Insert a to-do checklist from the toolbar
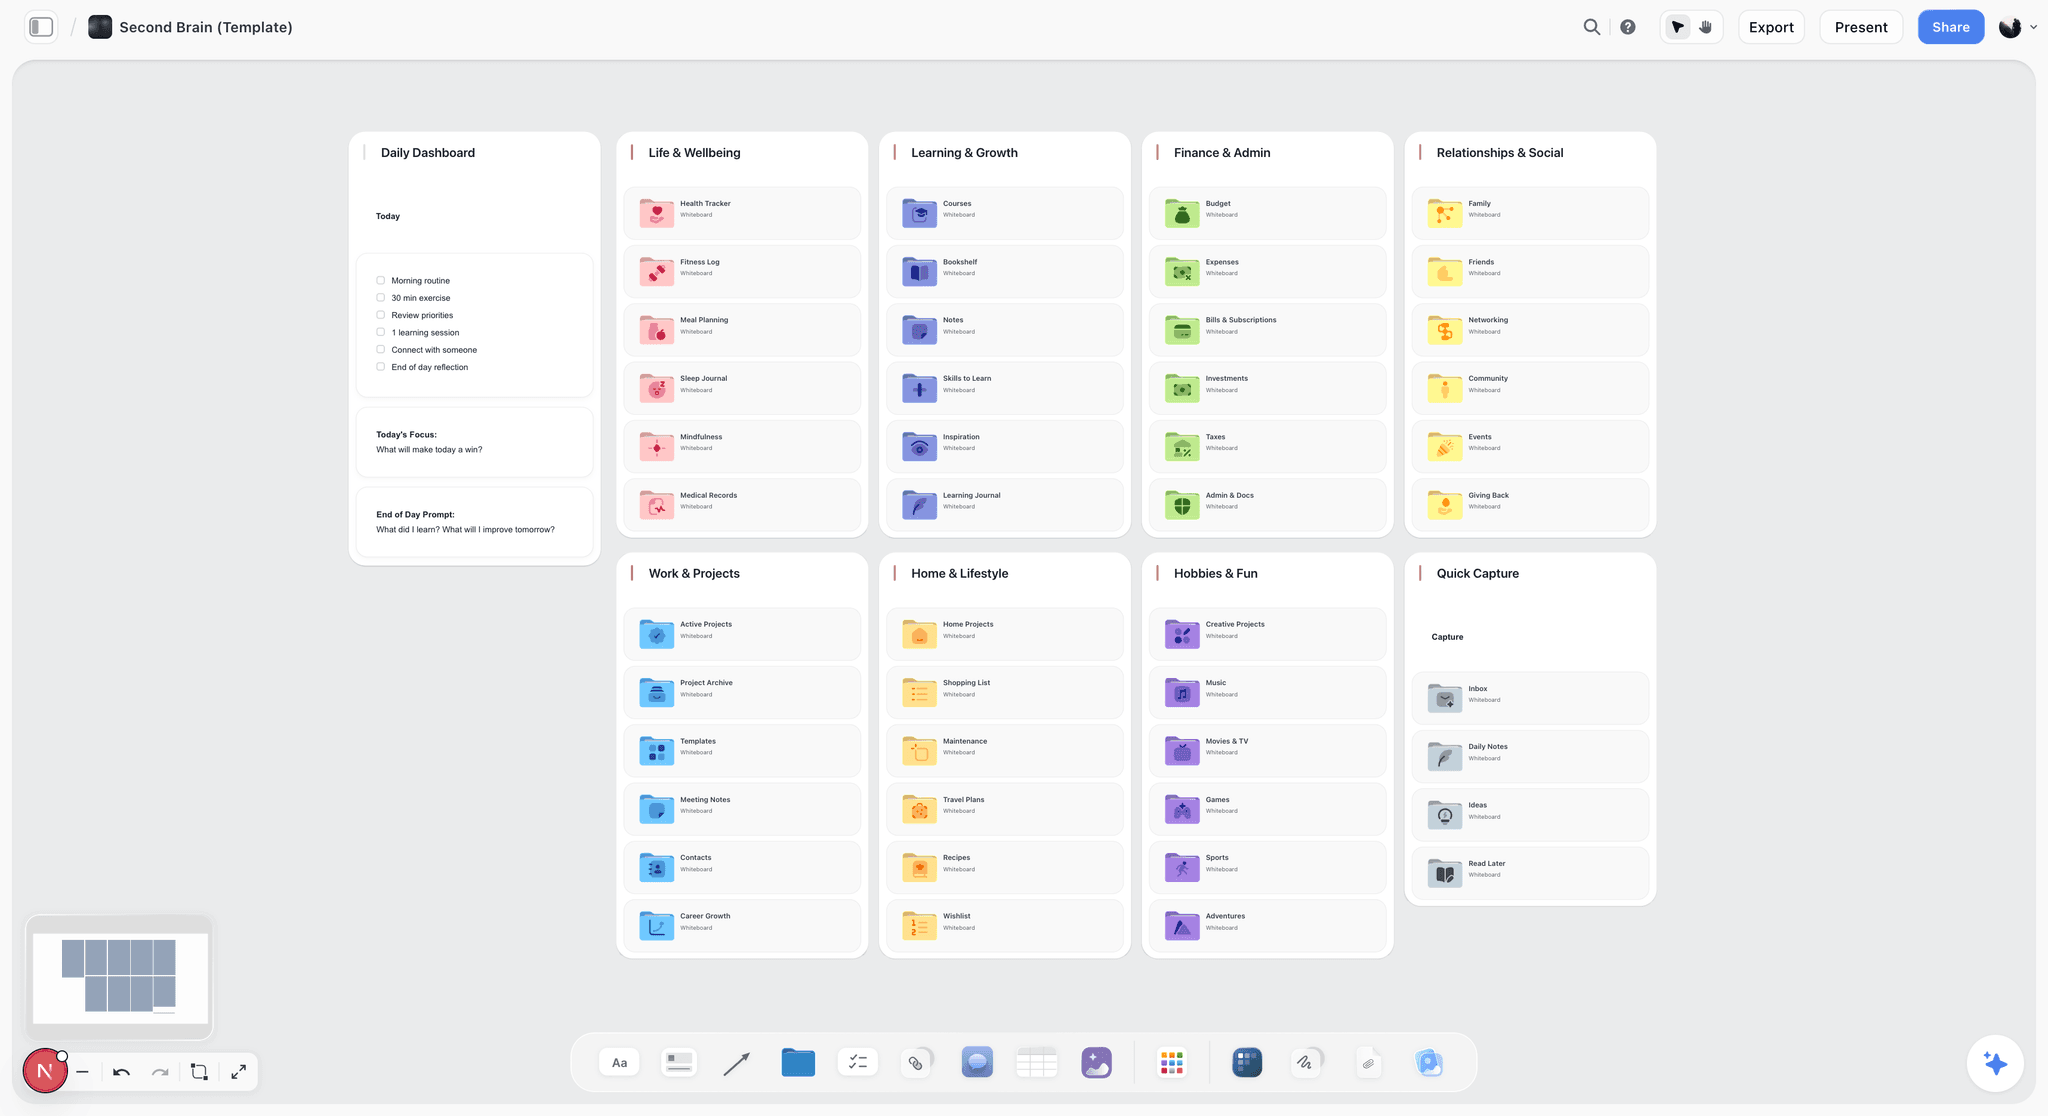Screen dimensions: 2048x1116 [x=858, y=1062]
